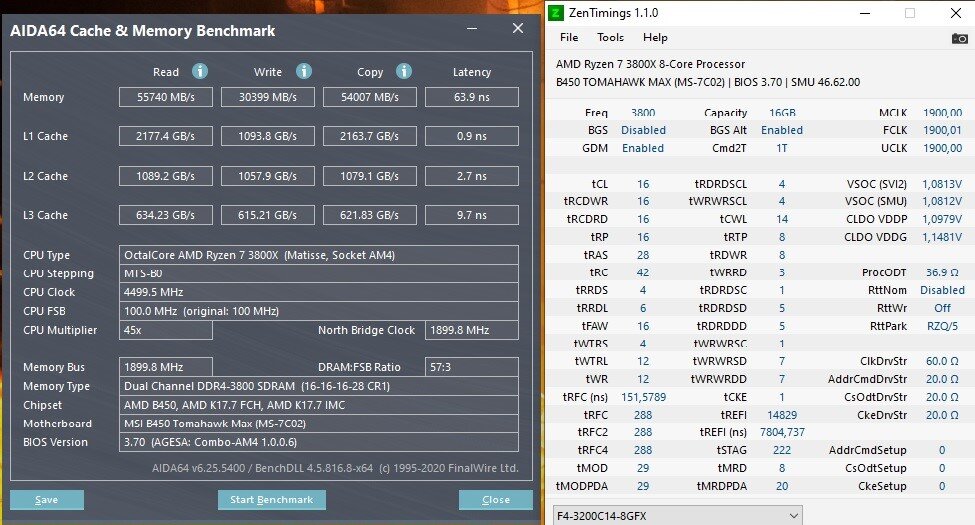Click the tRC value 42

tap(643, 272)
